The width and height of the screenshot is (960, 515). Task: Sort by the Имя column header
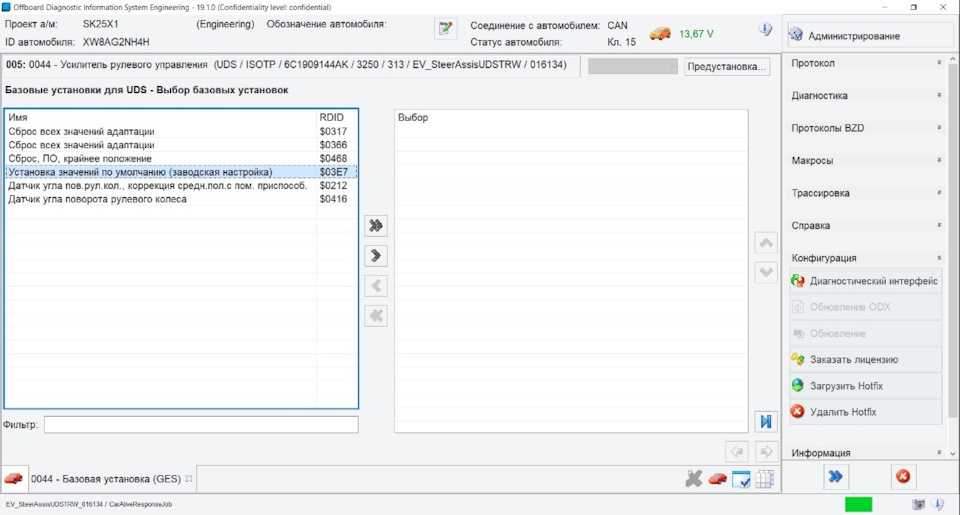coord(160,117)
